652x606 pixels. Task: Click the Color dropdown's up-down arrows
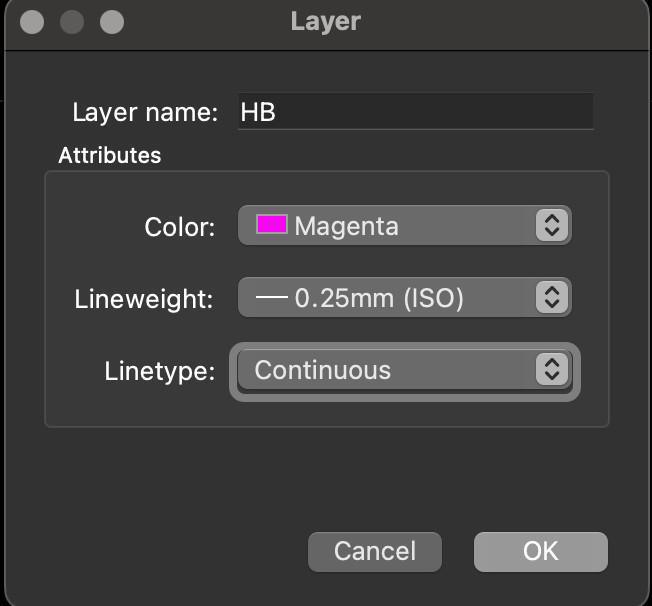(x=551, y=225)
